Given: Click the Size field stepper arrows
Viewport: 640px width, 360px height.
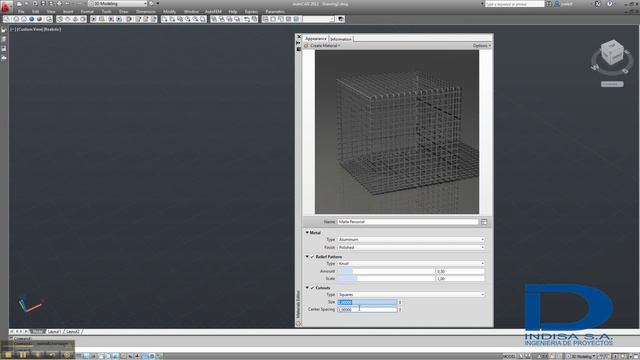Looking at the screenshot, I should pos(400,302).
